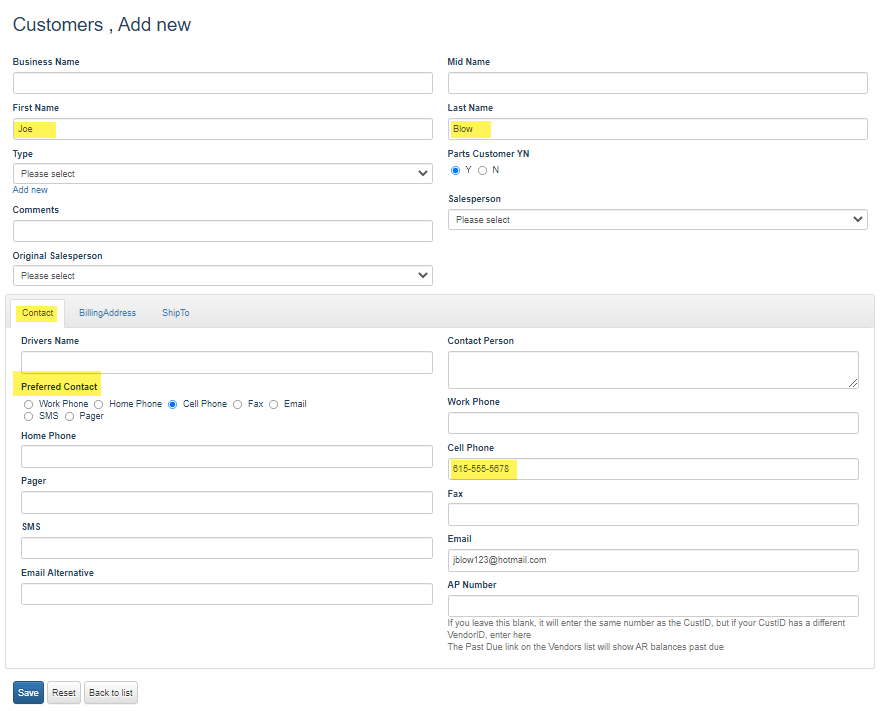This screenshot has height=711, width=880.
Task: Select the Y option for Parts Customer
Action: coord(455,171)
